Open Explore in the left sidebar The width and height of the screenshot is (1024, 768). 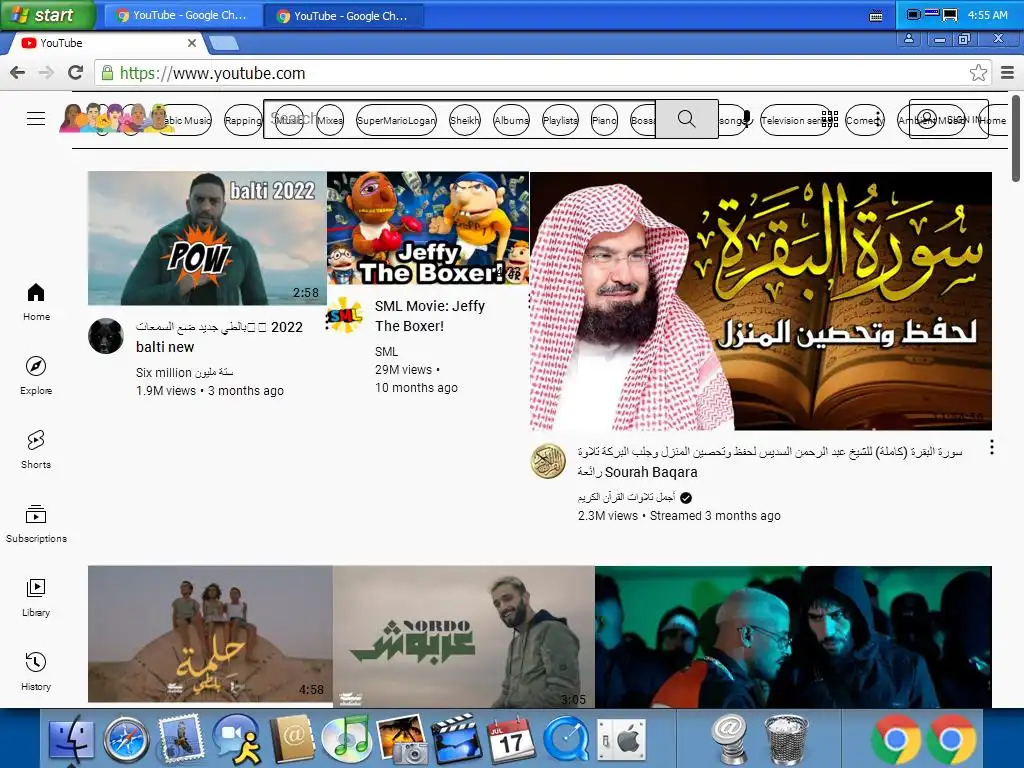tap(36, 376)
